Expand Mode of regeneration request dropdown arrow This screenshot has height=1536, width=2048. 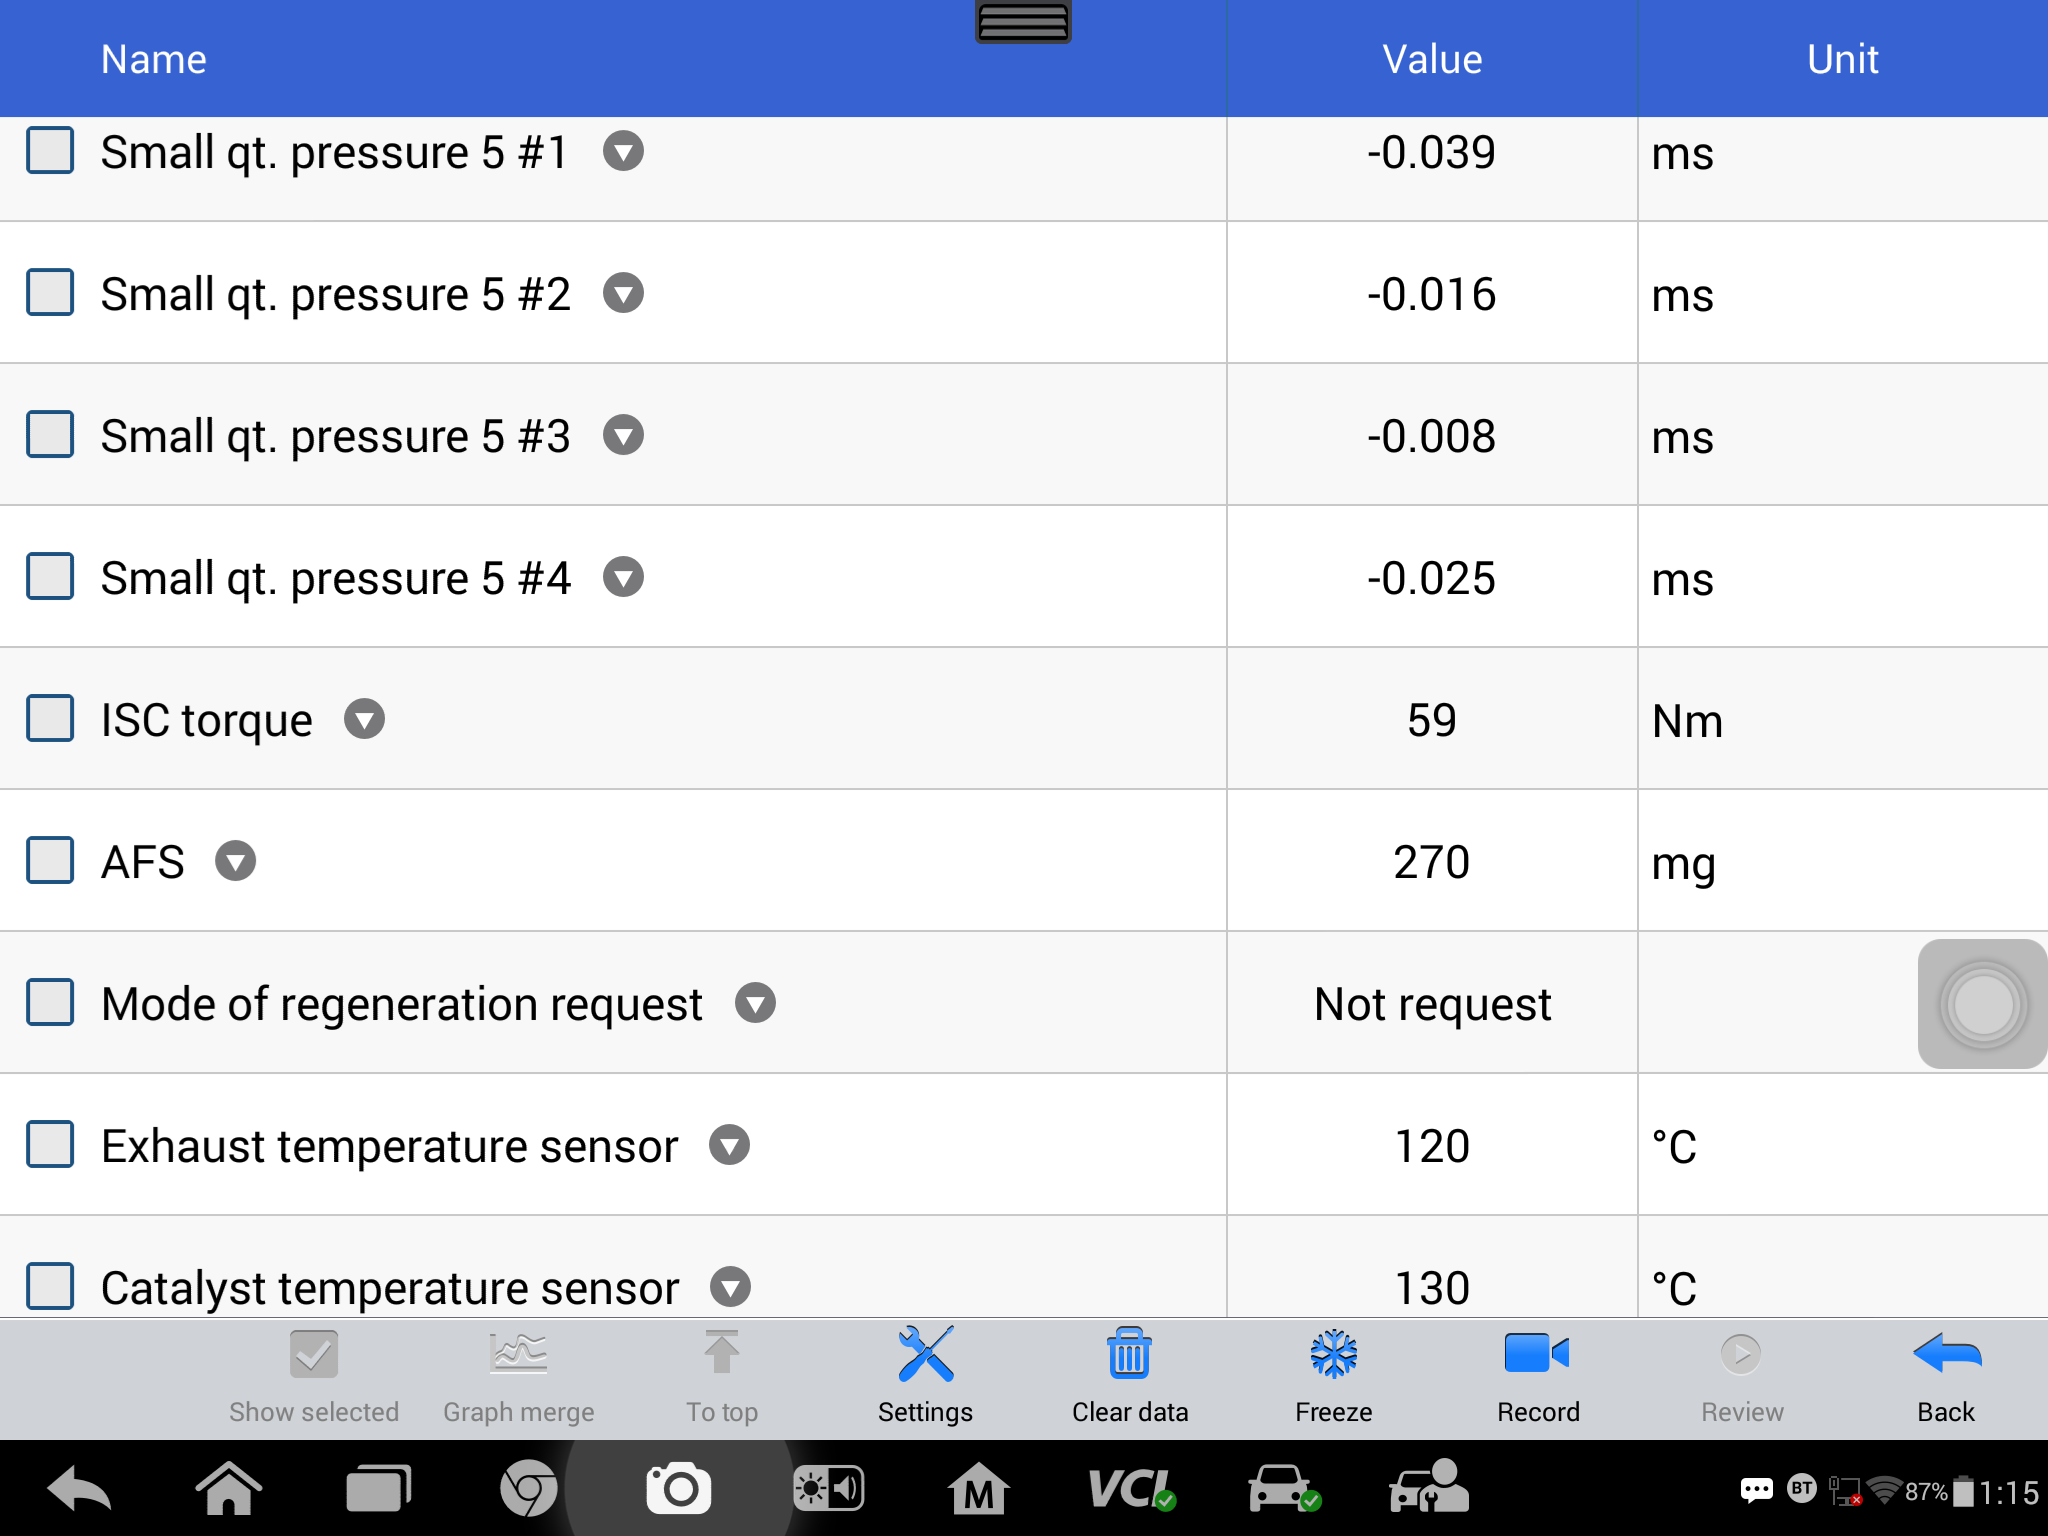(x=755, y=1004)
